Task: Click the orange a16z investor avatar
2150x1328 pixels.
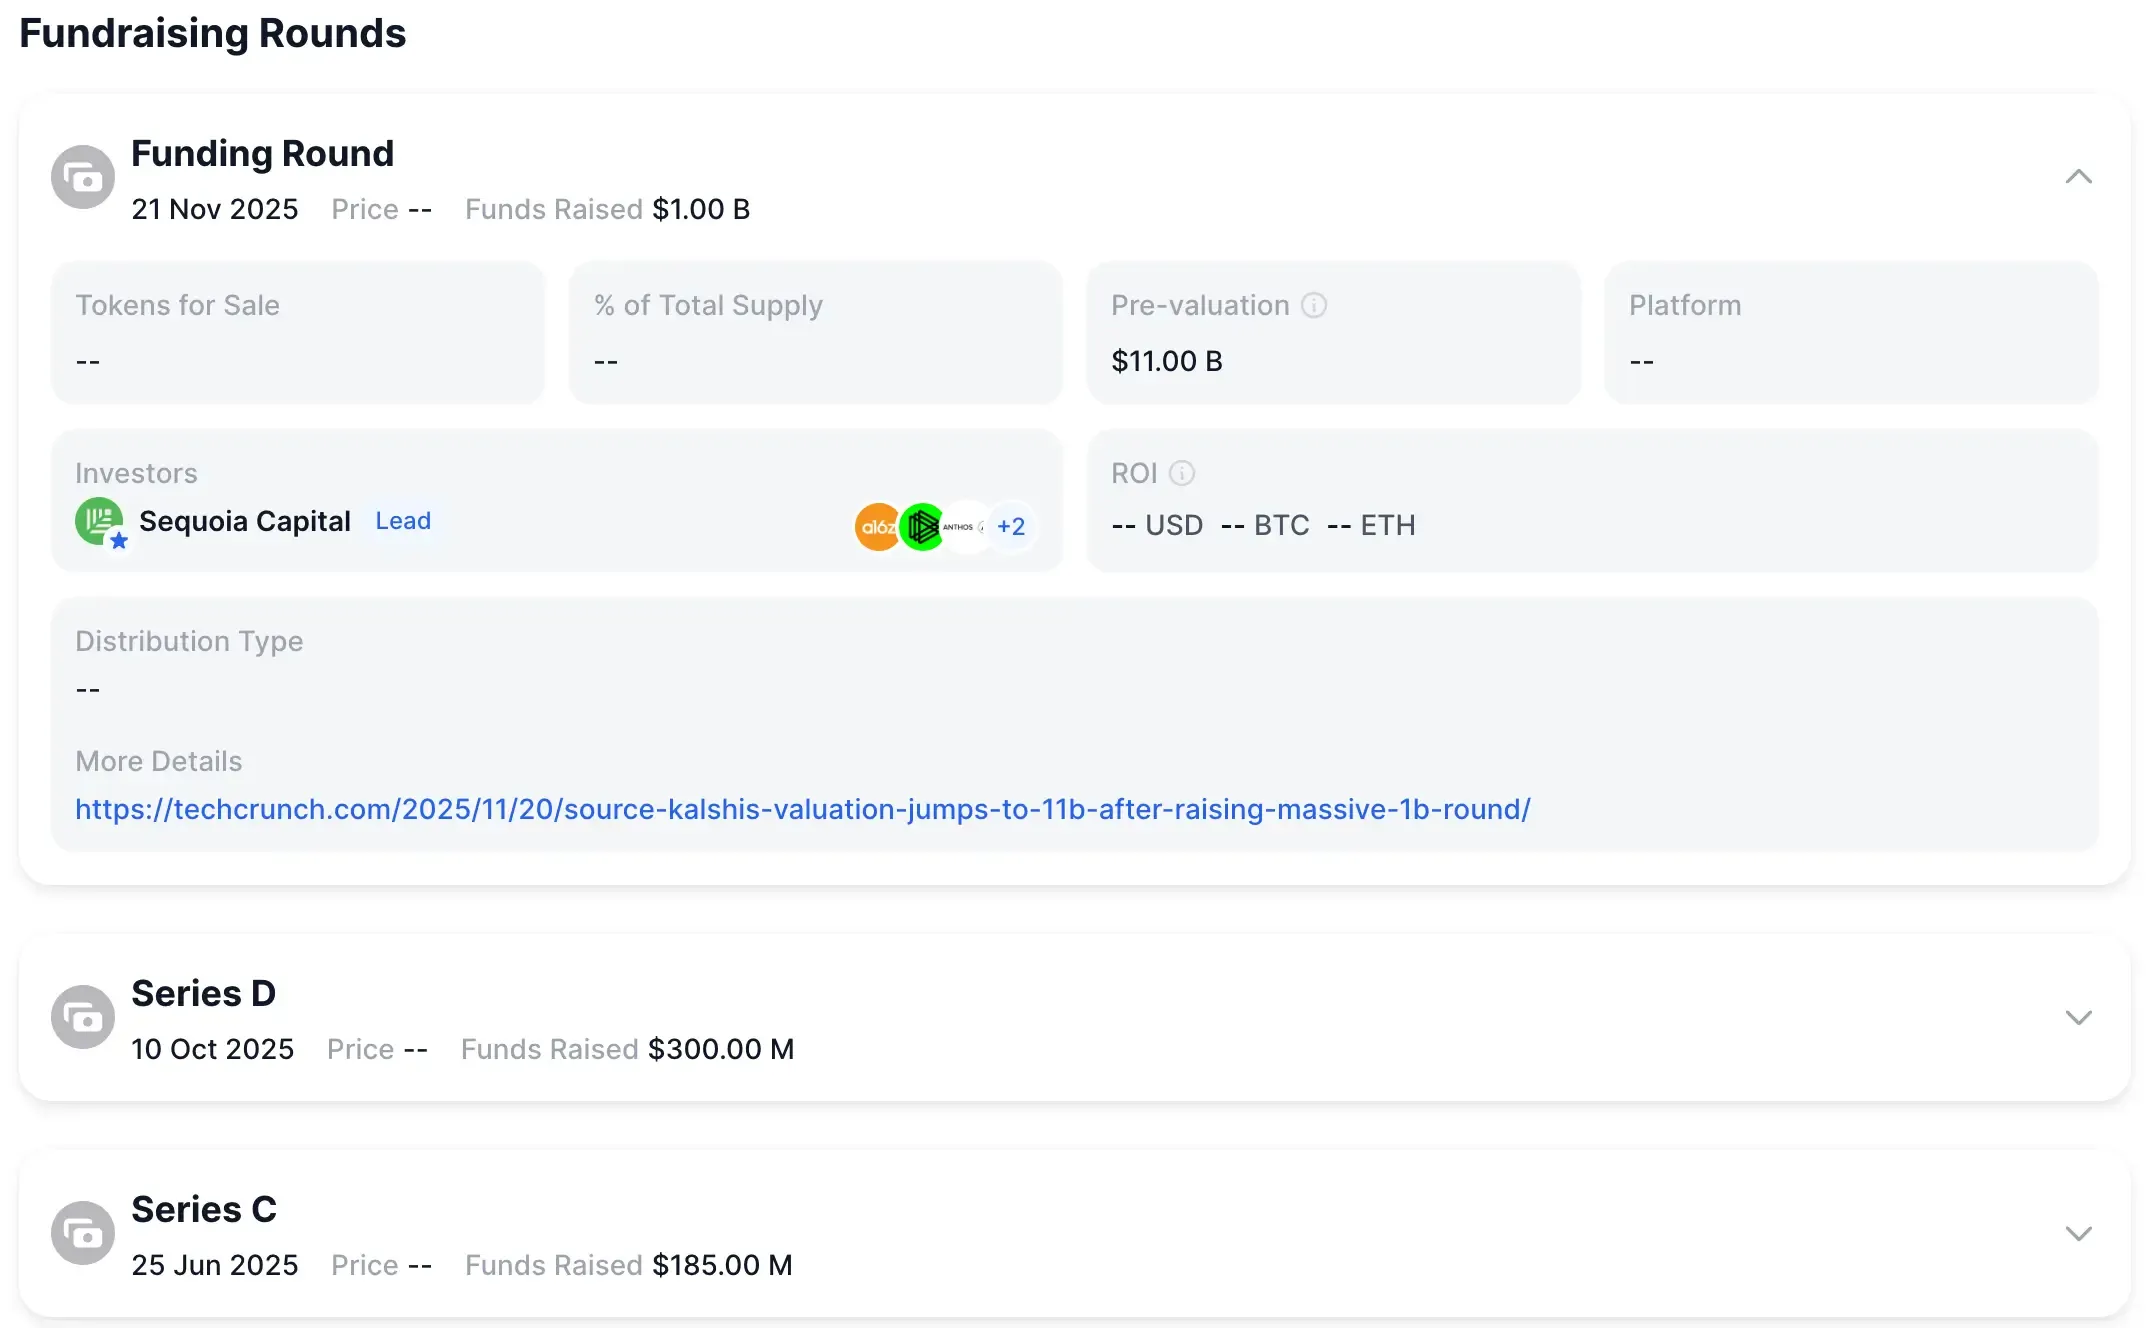Action: 877,526
